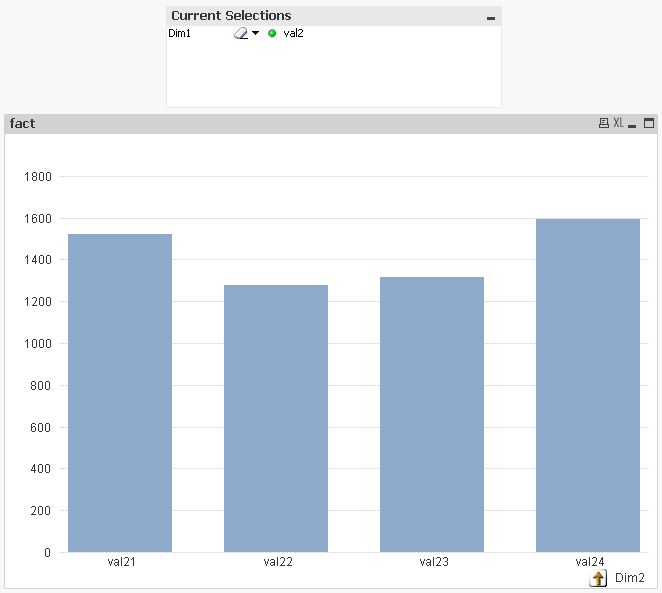Click the Current Selections title bar
Screen dimensions: 662x593
click(x=334, y=16)
